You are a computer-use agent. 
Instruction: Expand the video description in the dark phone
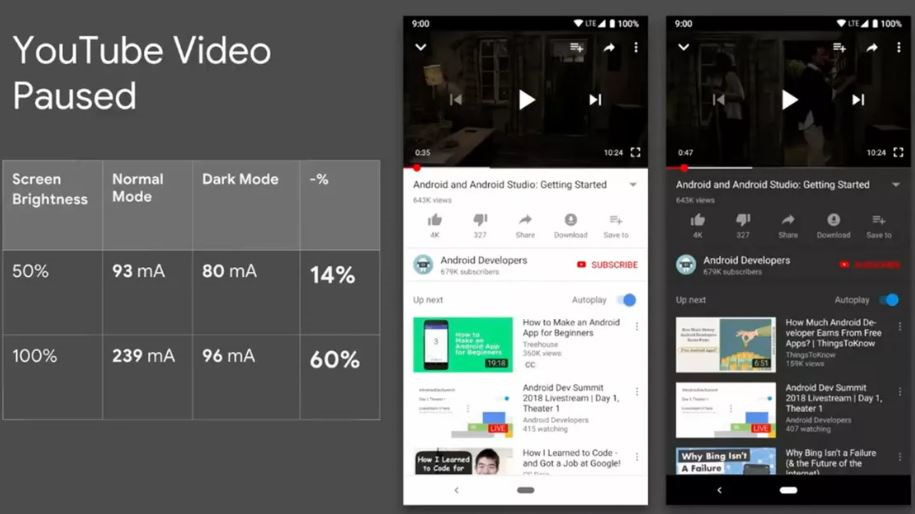pos(896,185)
